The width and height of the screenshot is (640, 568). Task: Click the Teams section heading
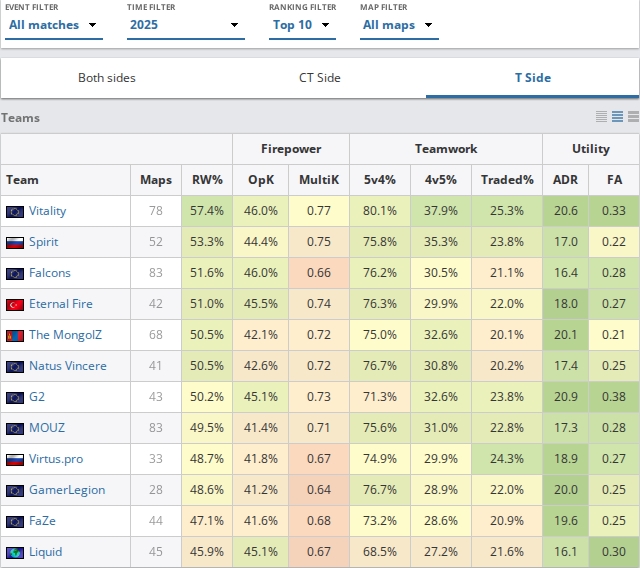tap(20, 118)
